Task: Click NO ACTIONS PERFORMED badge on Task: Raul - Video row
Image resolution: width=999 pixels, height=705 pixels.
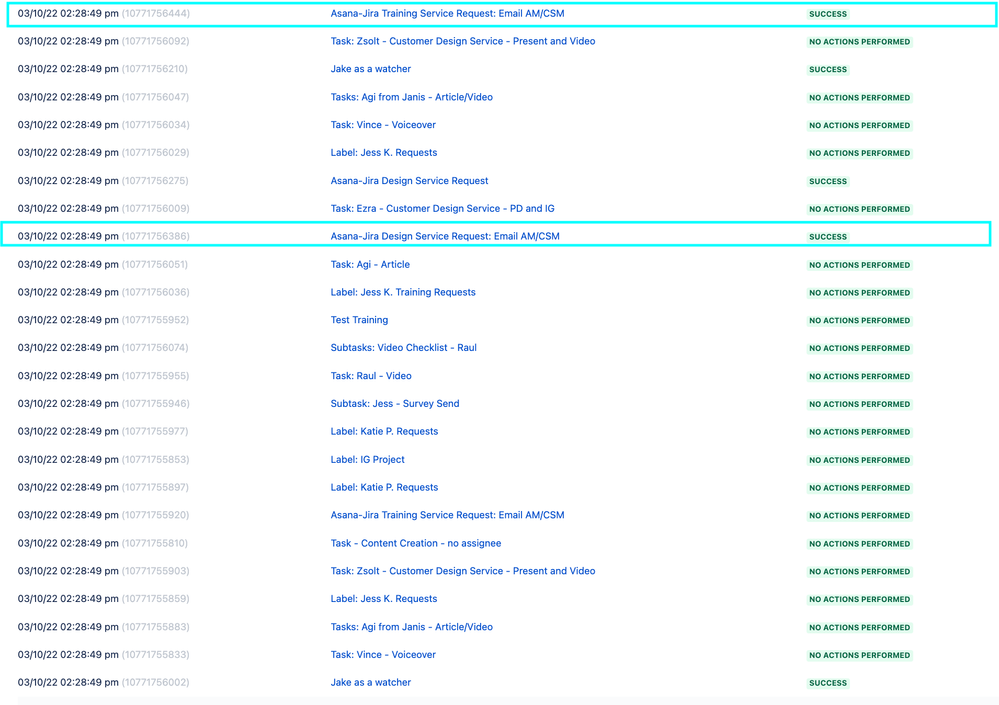Action: click(859, 376)
